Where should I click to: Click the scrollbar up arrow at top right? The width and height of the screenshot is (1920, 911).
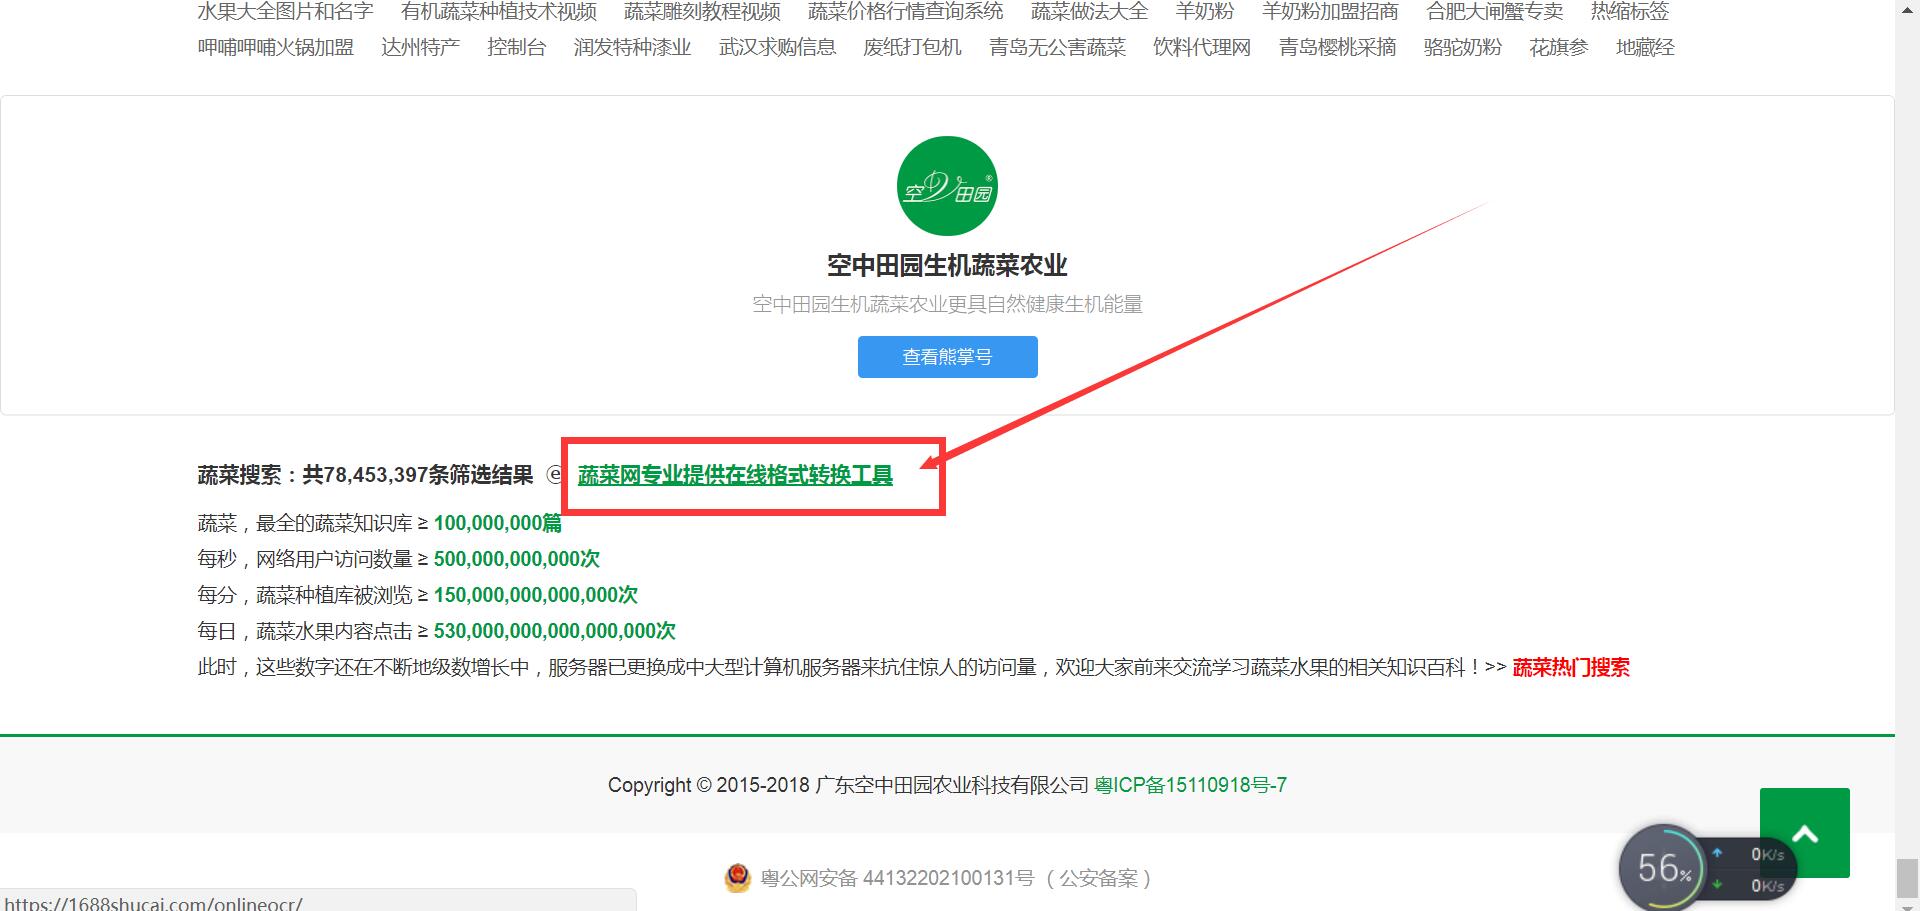[x=1908, y=10]
